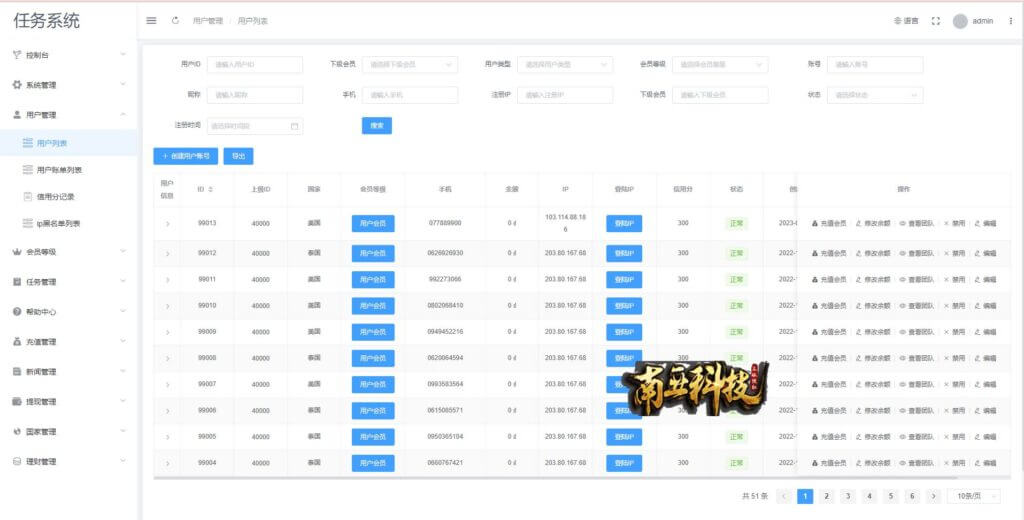Click the crown icon for 会员等级

coord(17,252)
